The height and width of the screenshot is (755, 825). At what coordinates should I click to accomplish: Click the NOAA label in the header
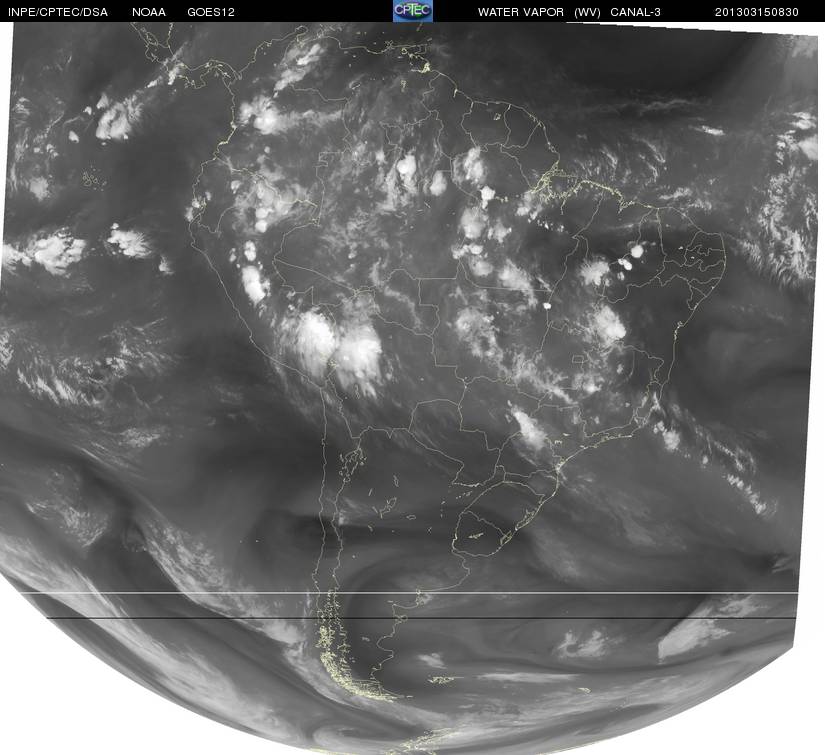click(149, 12)
